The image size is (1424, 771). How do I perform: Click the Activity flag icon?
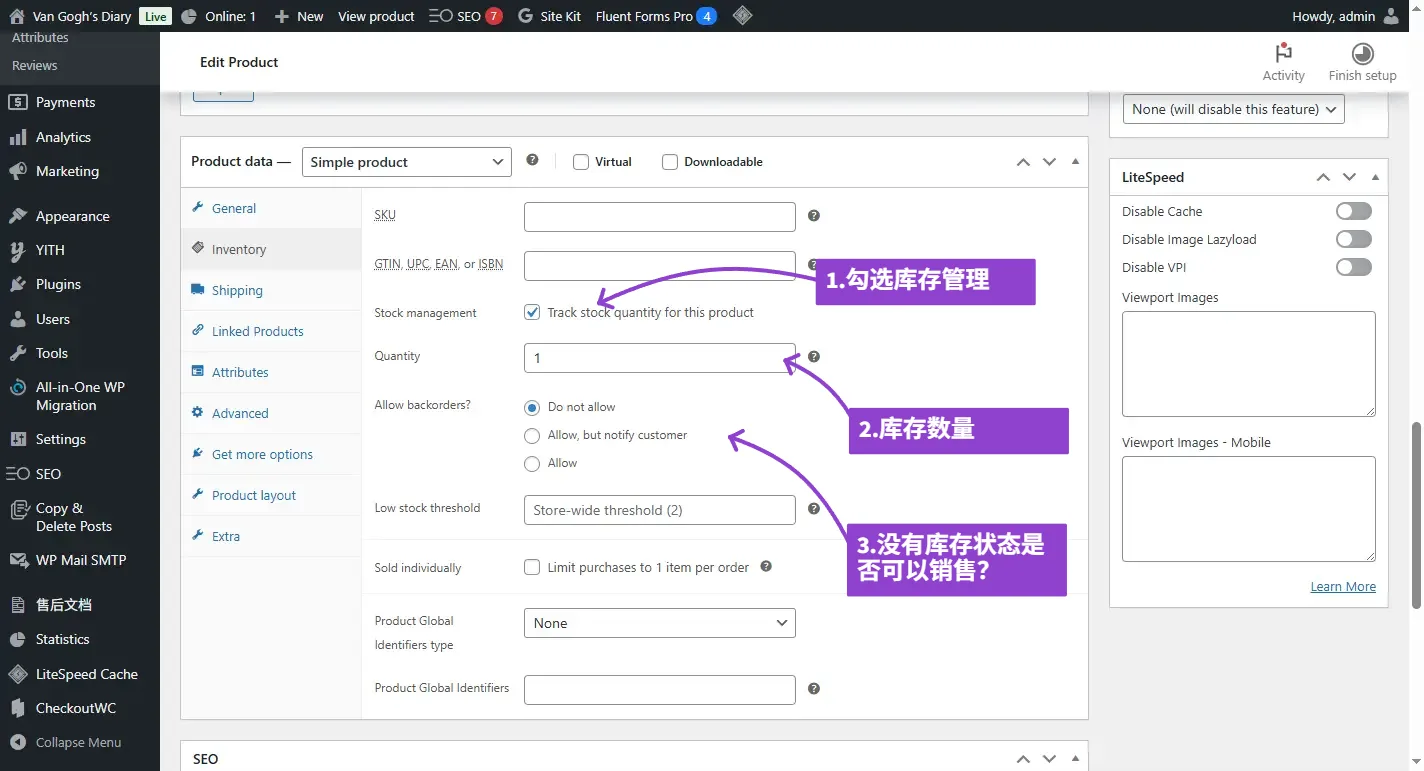1283,53
